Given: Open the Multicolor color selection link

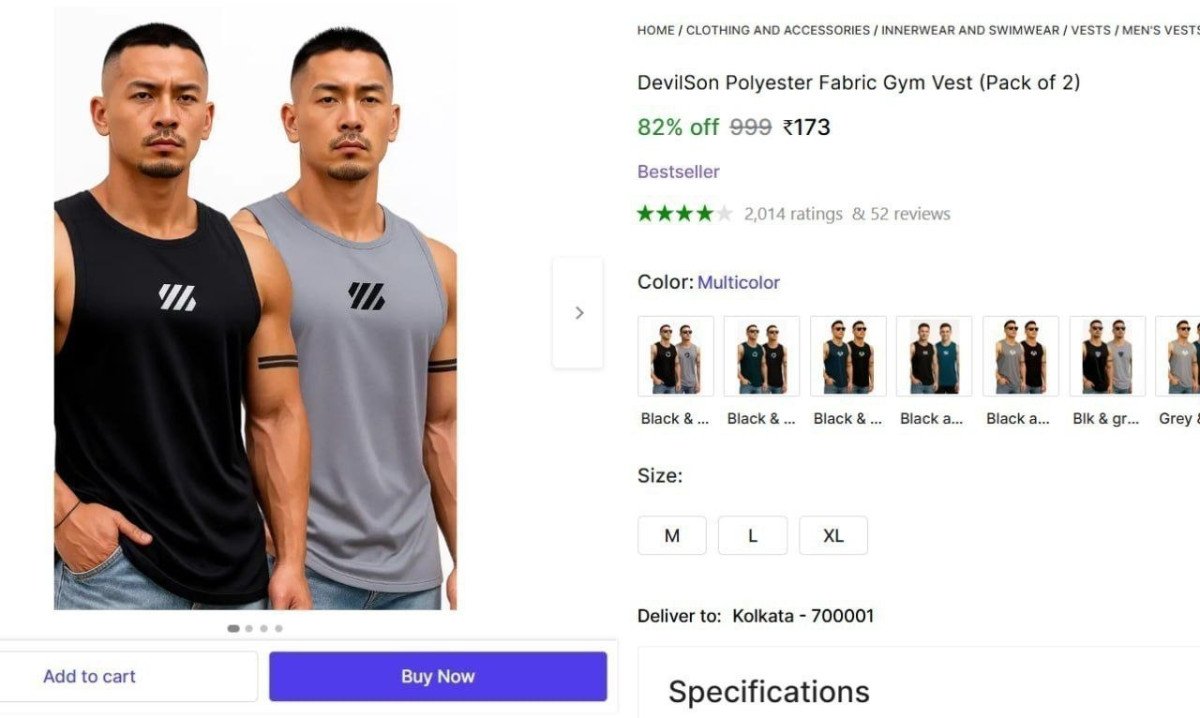Looking at the screenshot, I should click(x=739, y=282).
